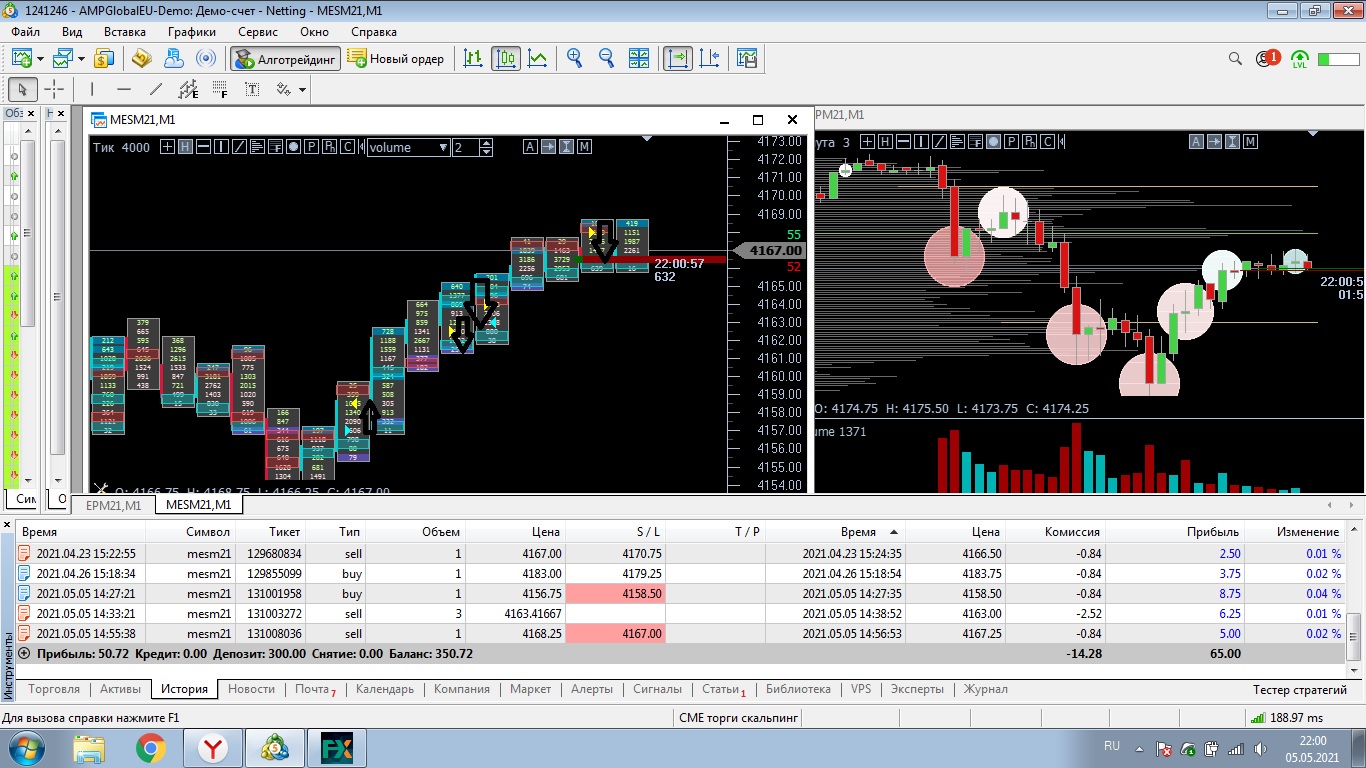
Task: Toggle chart shift in the toolbar
Action: 710,59
